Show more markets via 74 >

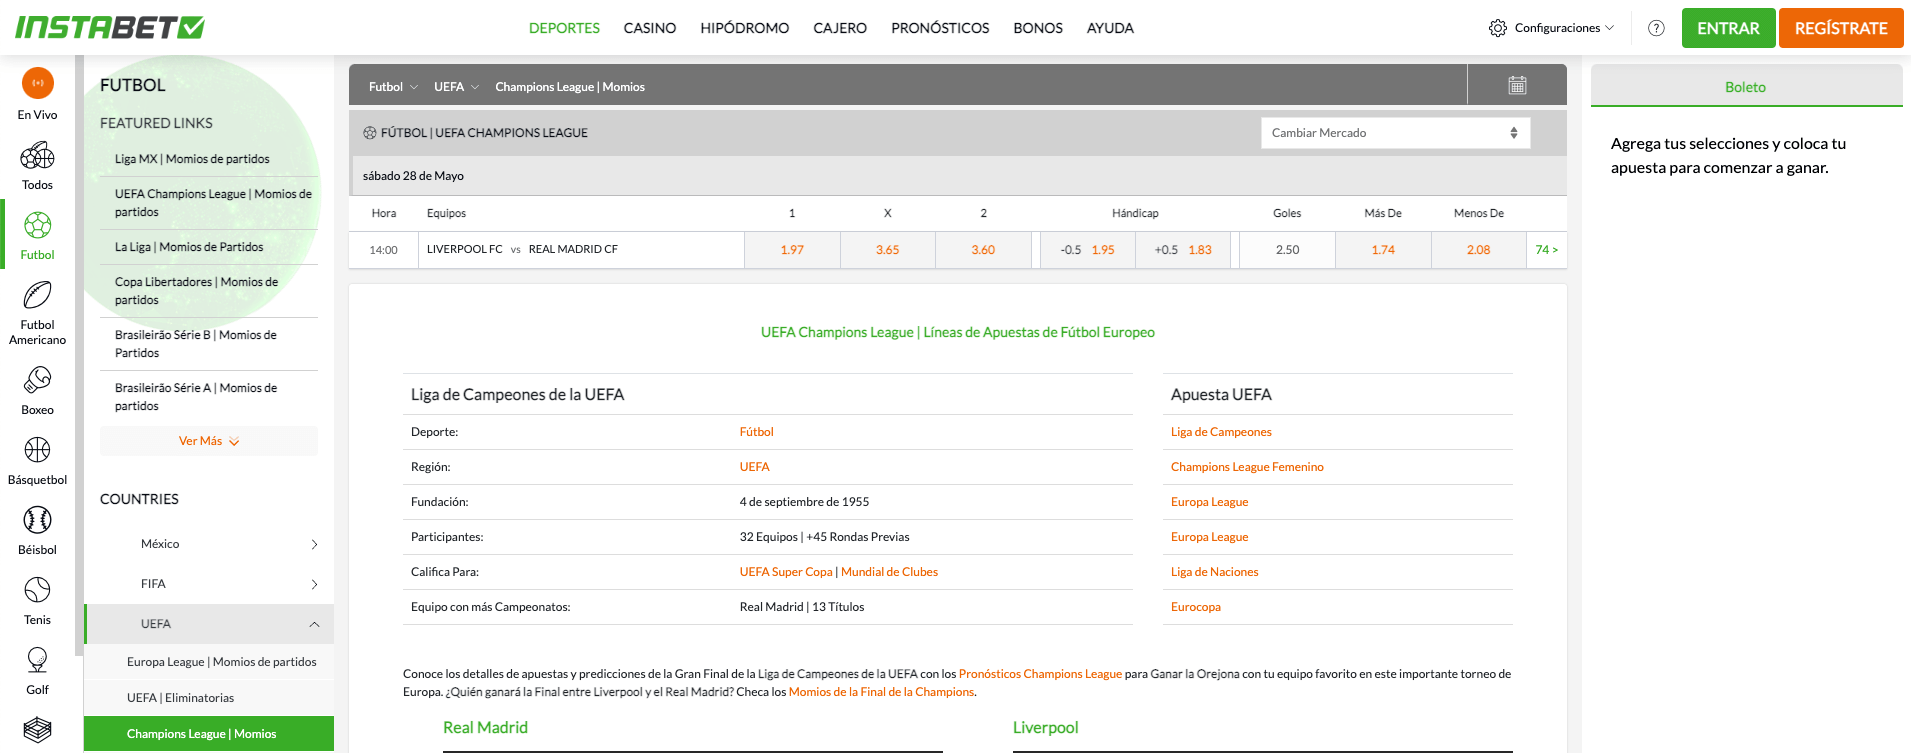(x=1547, y=250)
